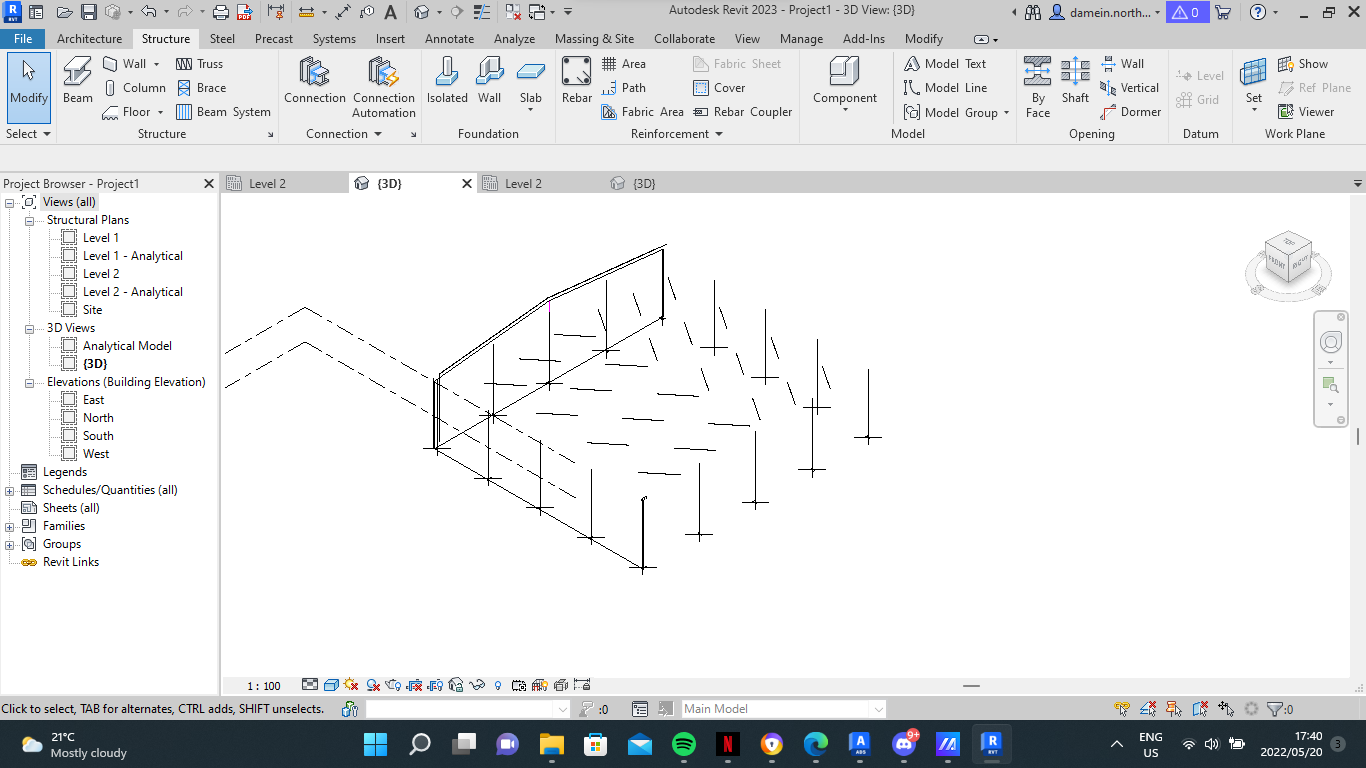Open the File menu
The height and width of the screenshot is (768, 1366).
(x=23, y=38)
